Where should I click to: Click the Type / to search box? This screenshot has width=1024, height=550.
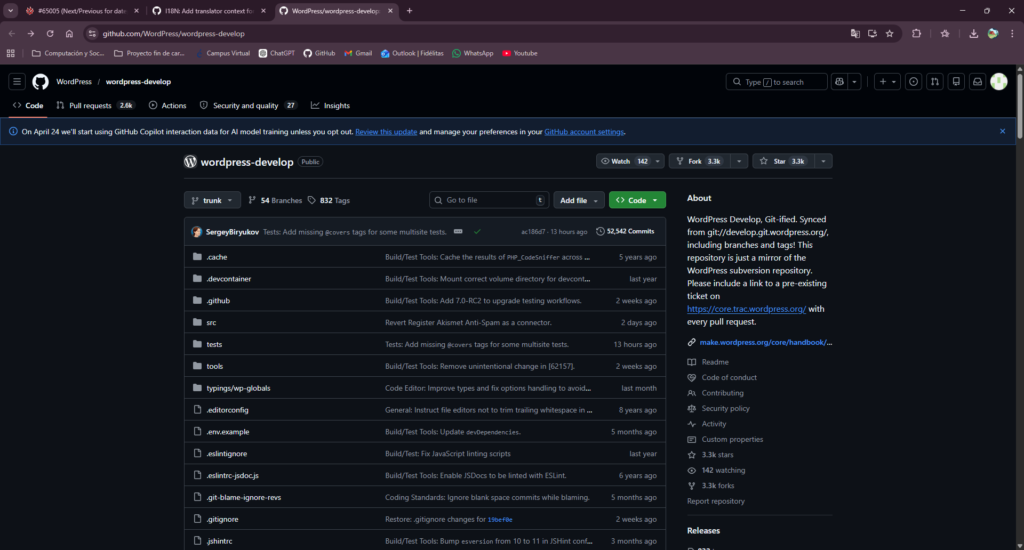(776, 82)
